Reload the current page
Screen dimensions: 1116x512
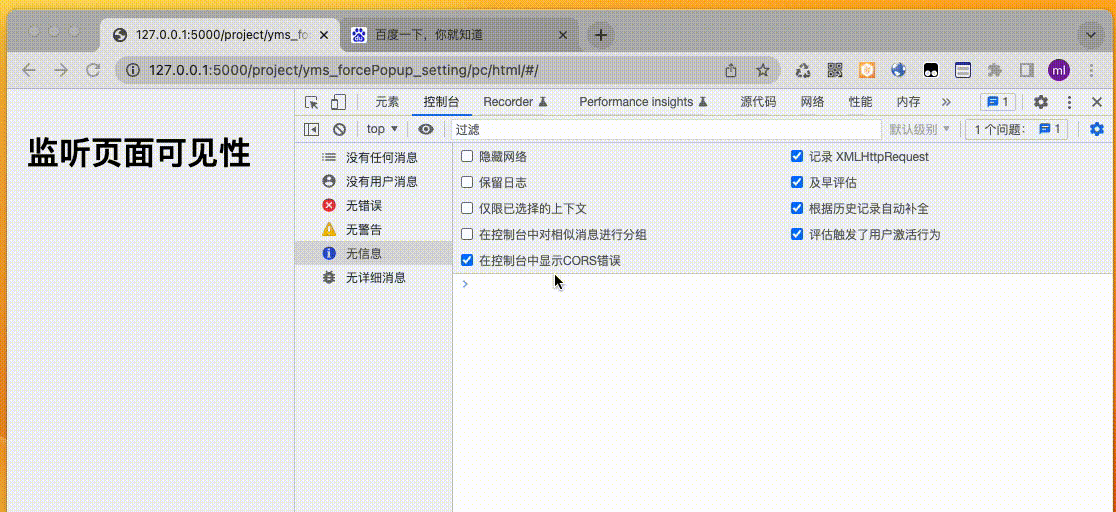[93, 70]
